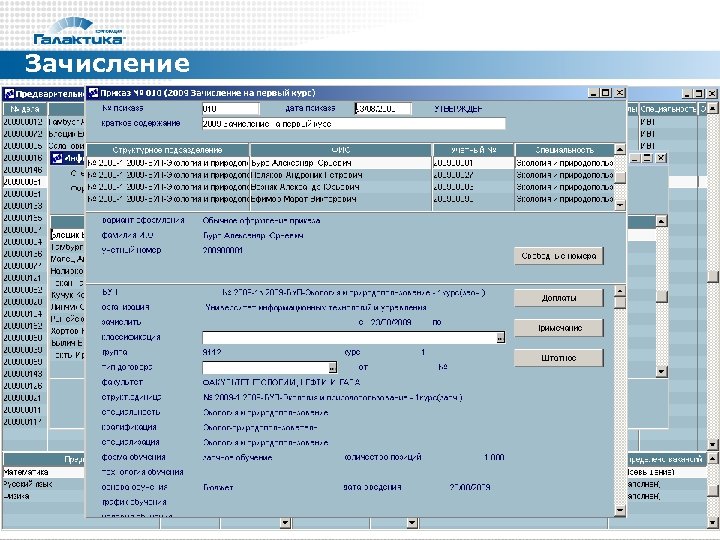Click the details panel's scrollbar thumb
The width and height of the screenshot is (720, 540).
pos(620,303)
